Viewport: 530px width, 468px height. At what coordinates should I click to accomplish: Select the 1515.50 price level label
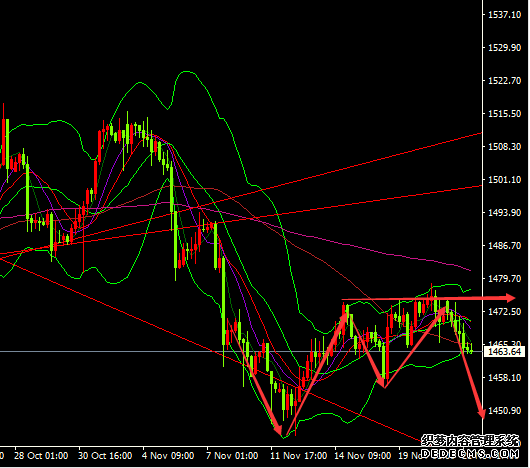tap(505, 114)
